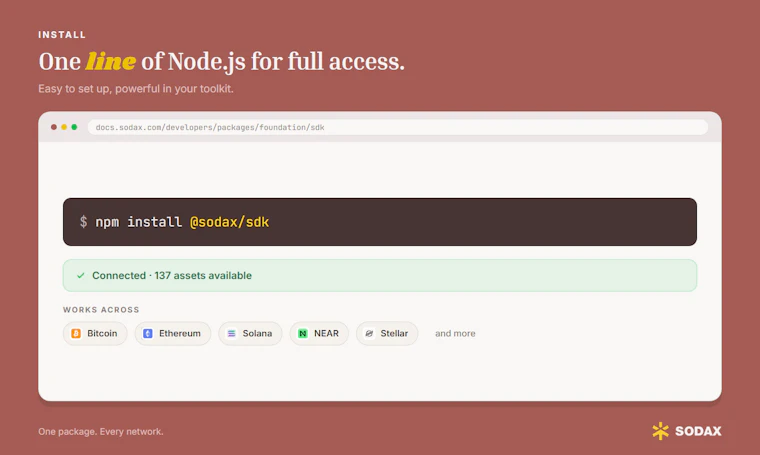
Task: Click the 'INSTALL' heading label
Action: point(62,35)
